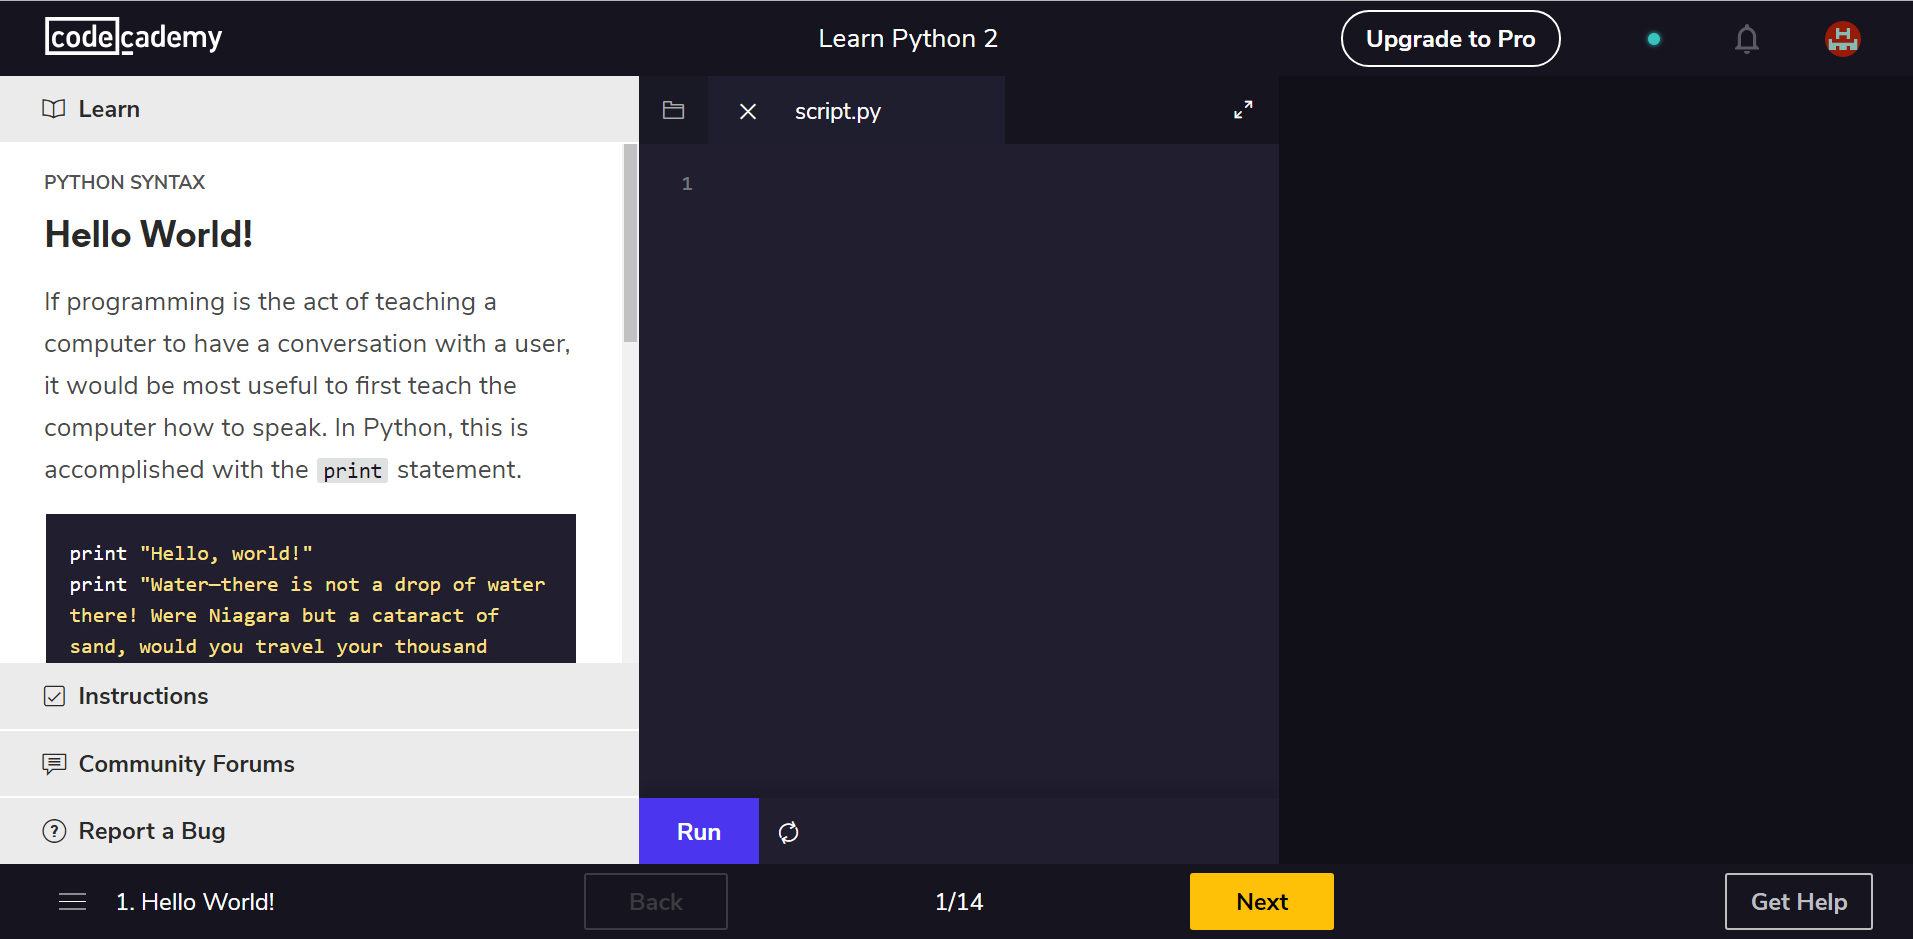Click the Report a Bug question icon
This screenshot has height=939, width=1913.
pos(54,831)
